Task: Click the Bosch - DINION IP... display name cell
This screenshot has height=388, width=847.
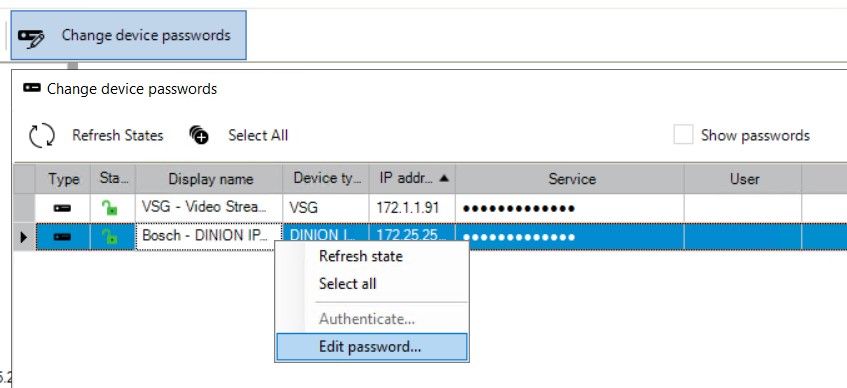Action: [209, 236]
